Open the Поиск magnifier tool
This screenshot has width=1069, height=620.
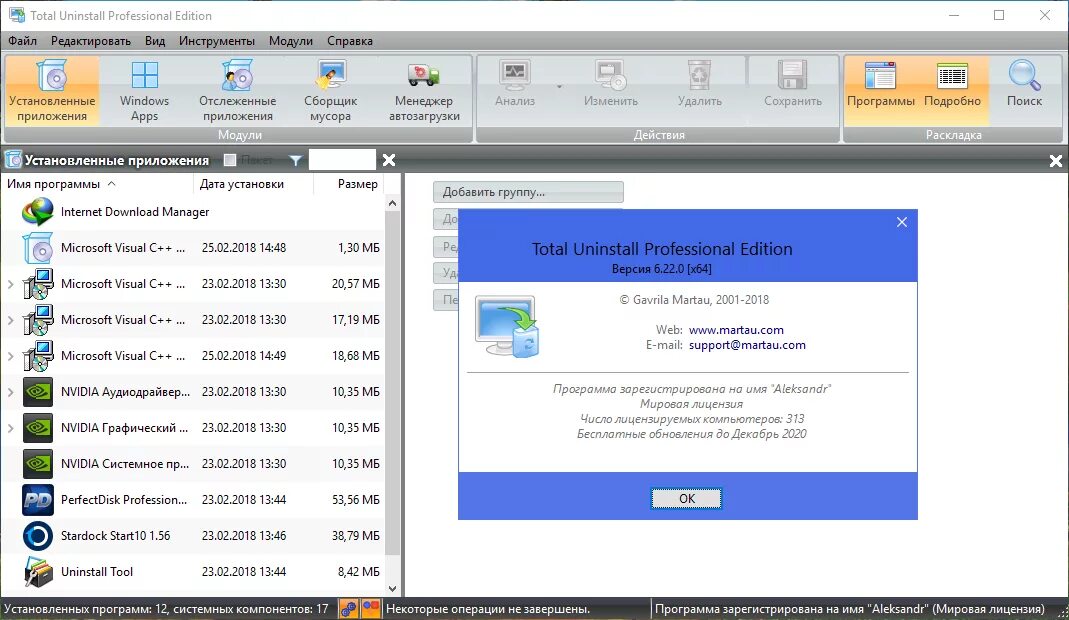(x=1024, y=91)
